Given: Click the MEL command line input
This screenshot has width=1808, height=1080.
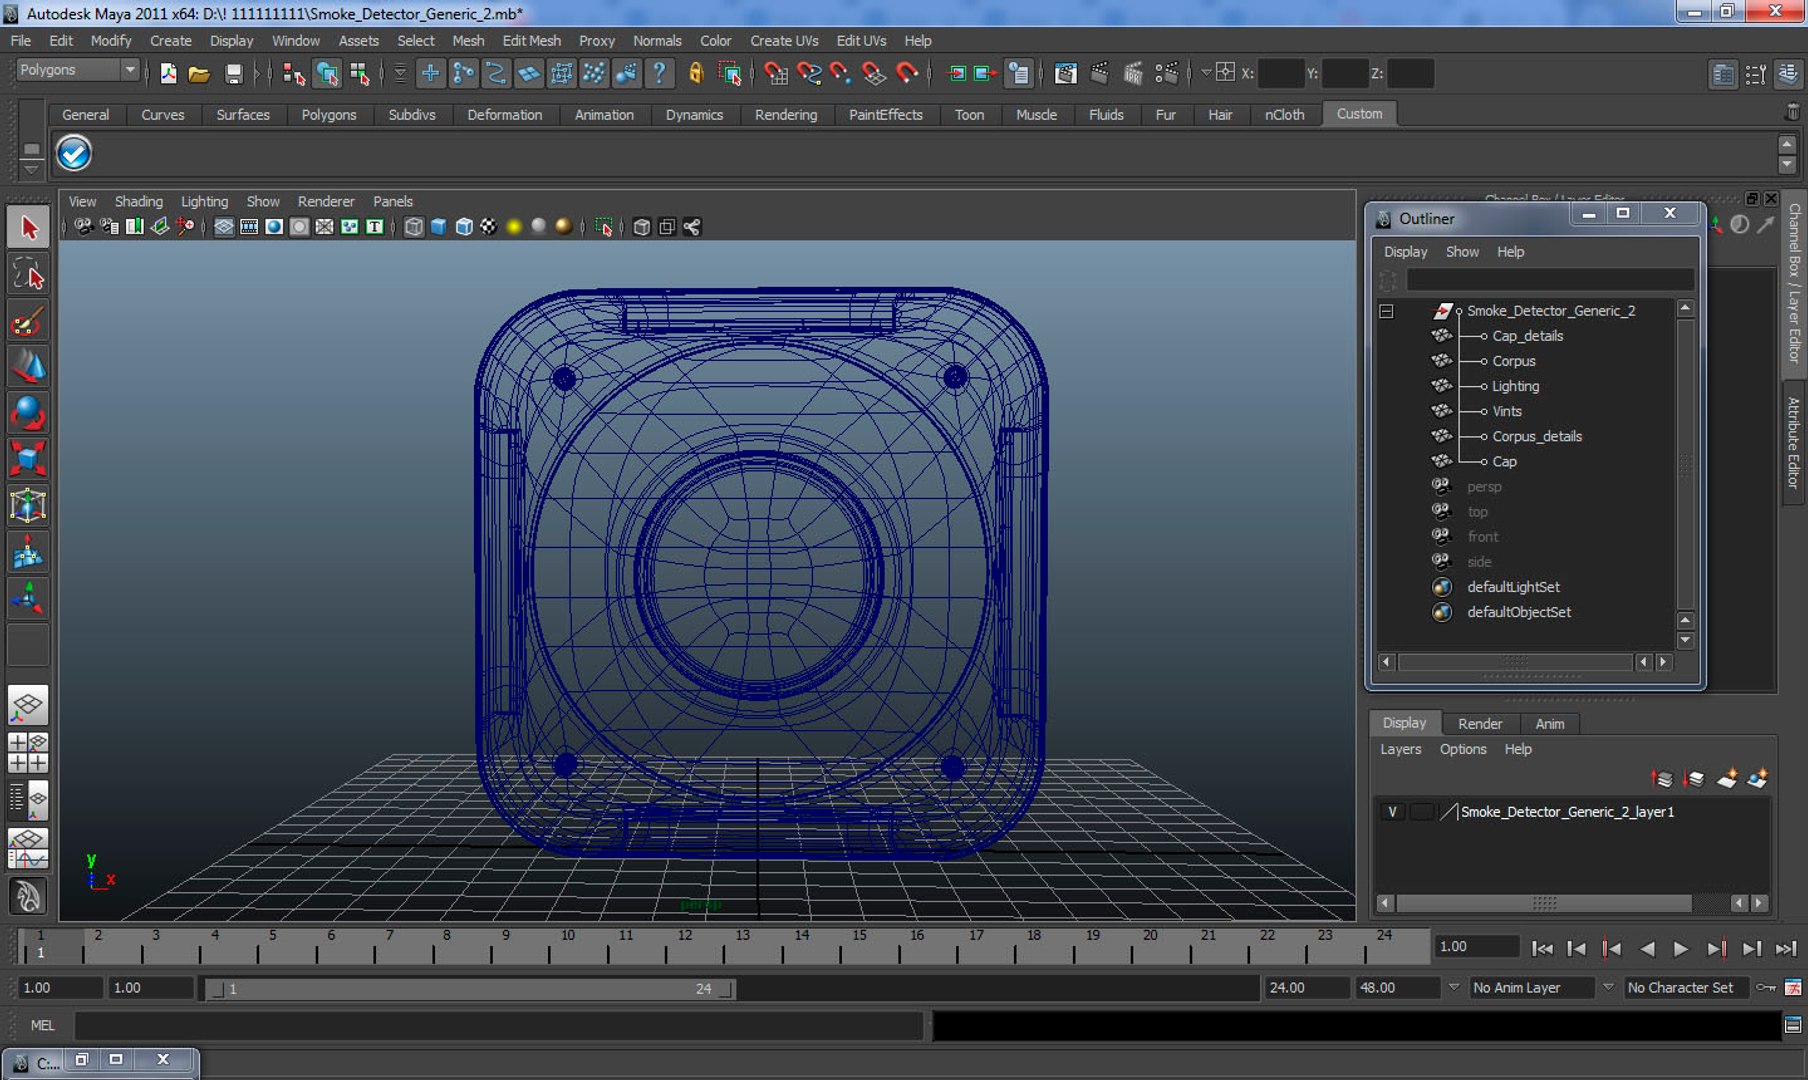Looking at the screenshot, I should point(498,1025).
